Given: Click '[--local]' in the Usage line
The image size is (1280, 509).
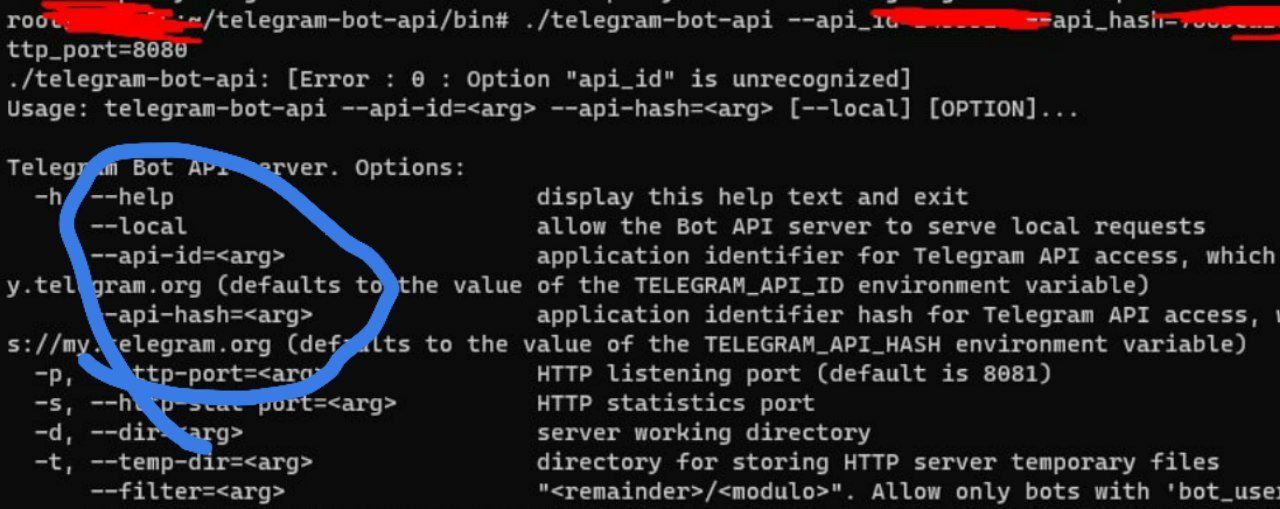Looking at the screenshot, I should click(851, 108).
